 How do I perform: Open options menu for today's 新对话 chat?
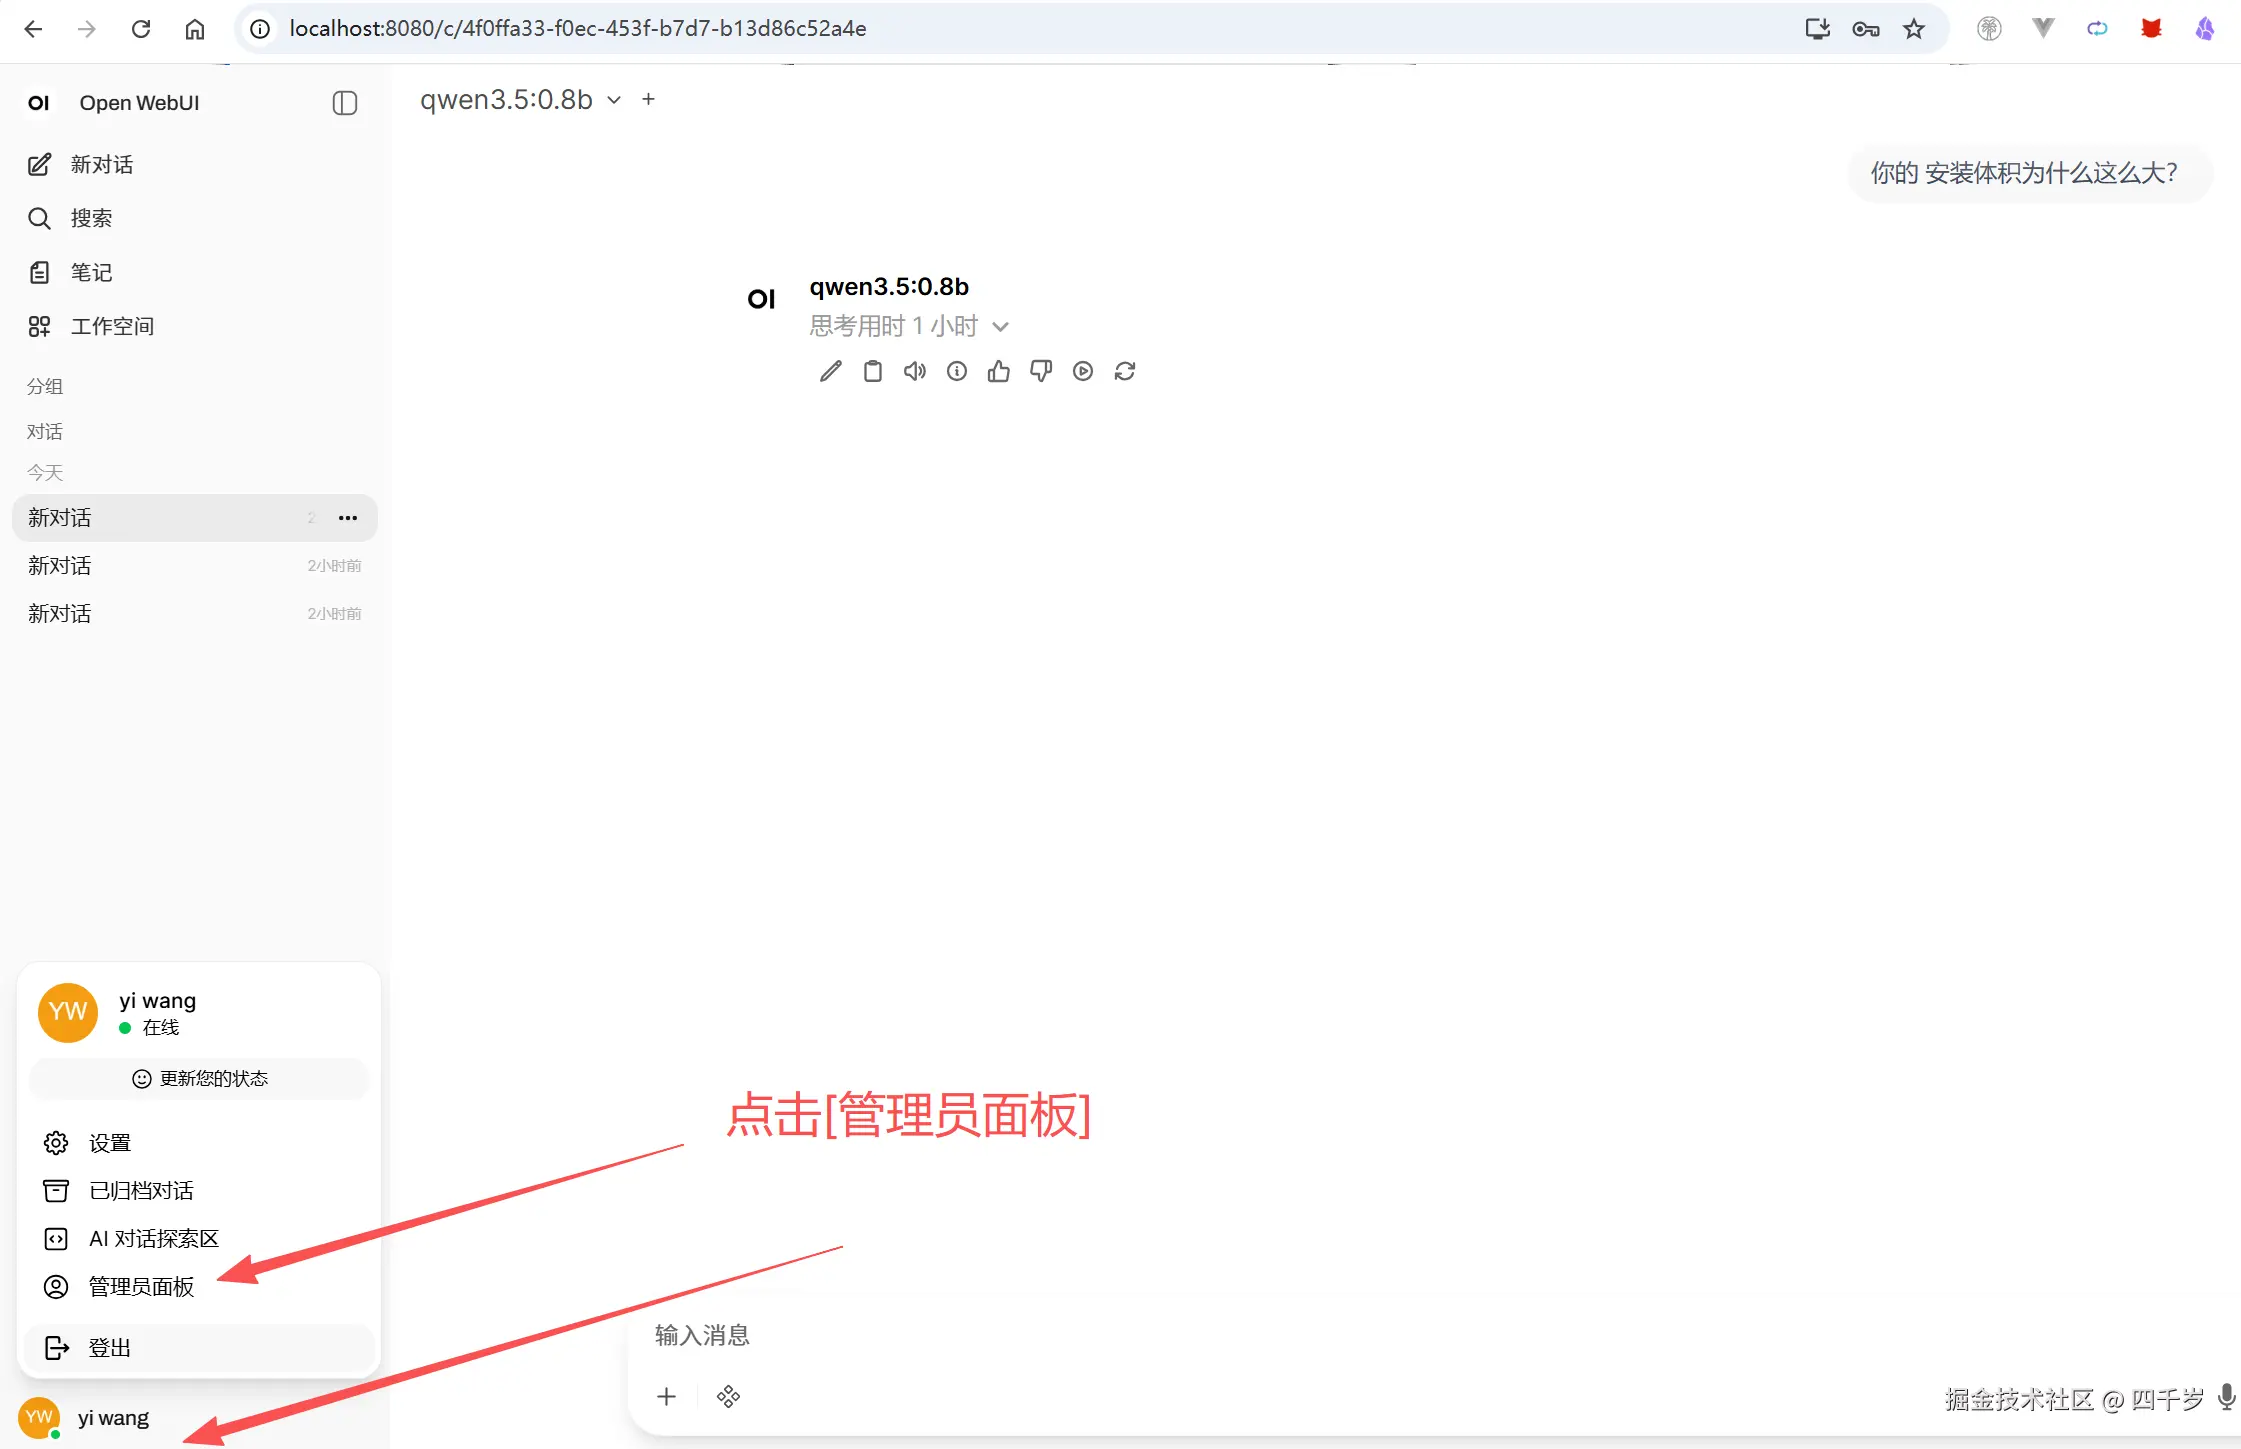(346, 517)
